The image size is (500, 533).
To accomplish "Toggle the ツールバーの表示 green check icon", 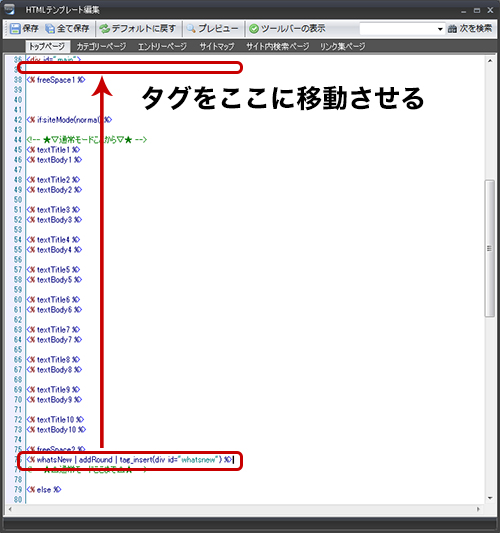I will tap(254, 29).
